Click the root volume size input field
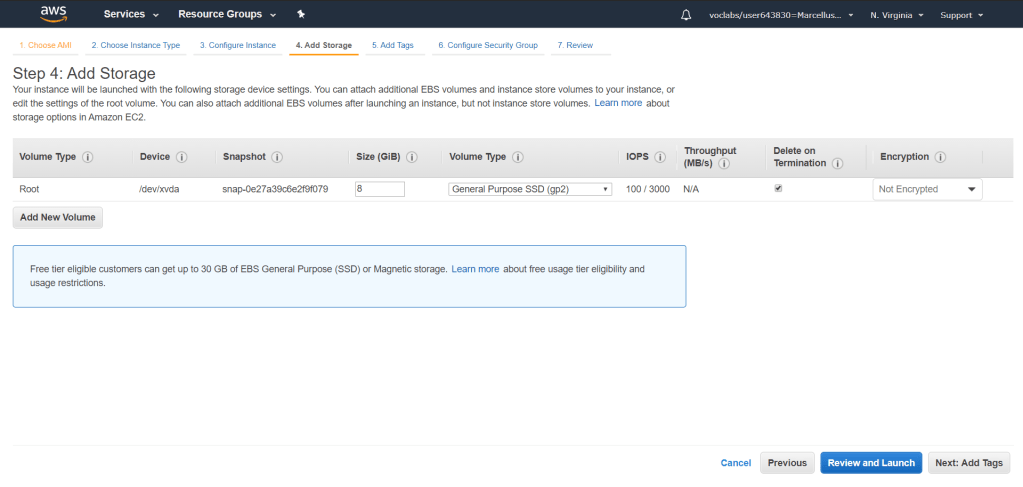Screen dimensions: 1023x487 point(380,189)
